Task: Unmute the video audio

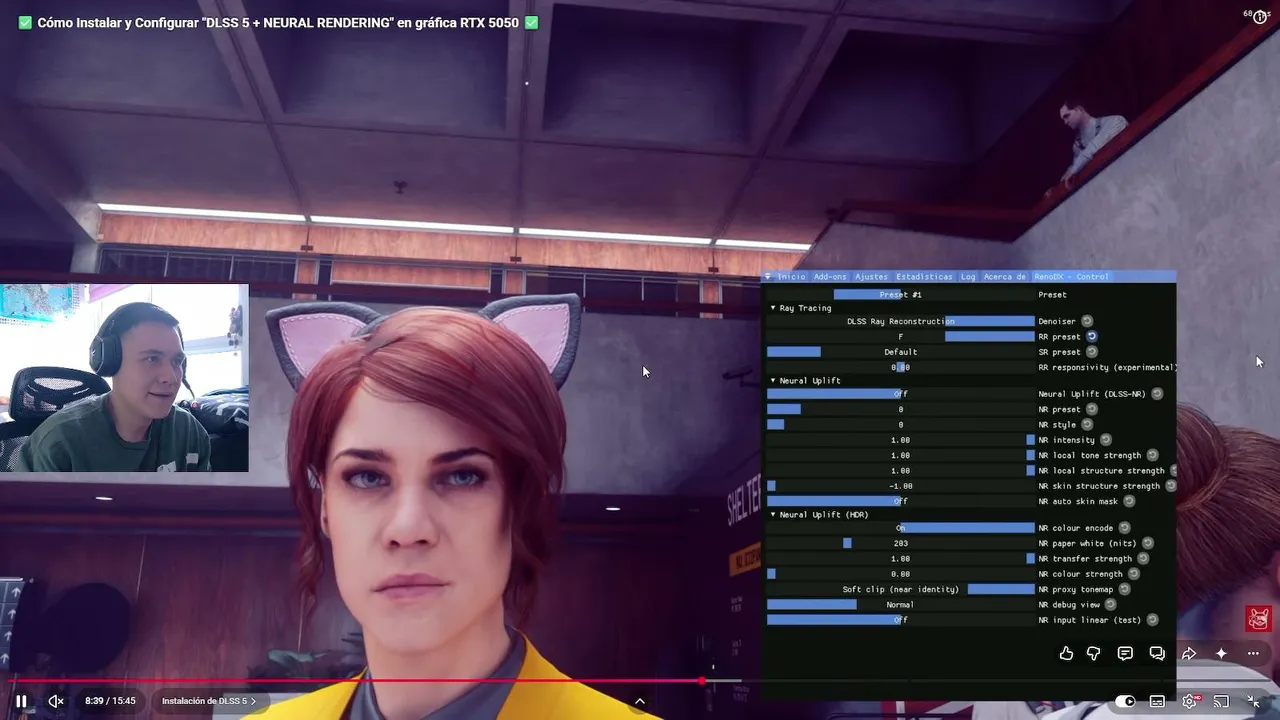Action: pyautogui.click(x=56, y=701)
